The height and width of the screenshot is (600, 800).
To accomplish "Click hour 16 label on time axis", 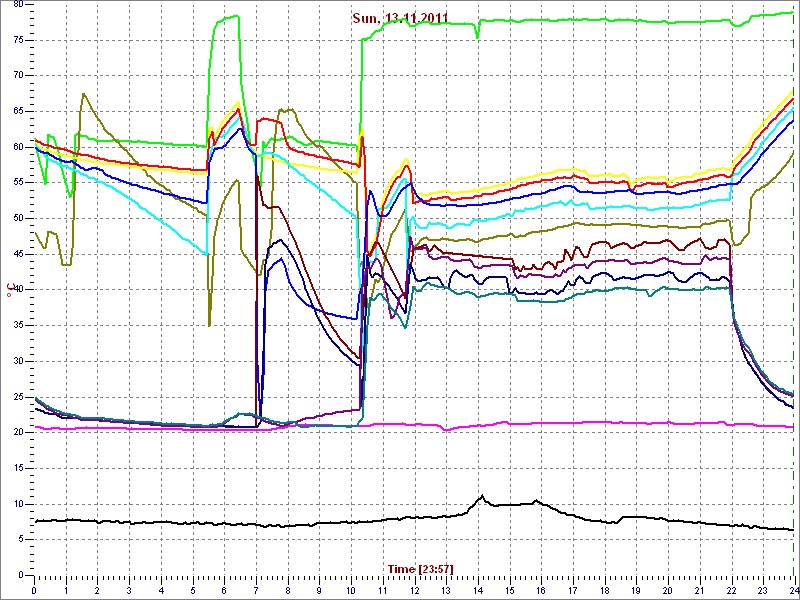I will (x=542, y=590).
